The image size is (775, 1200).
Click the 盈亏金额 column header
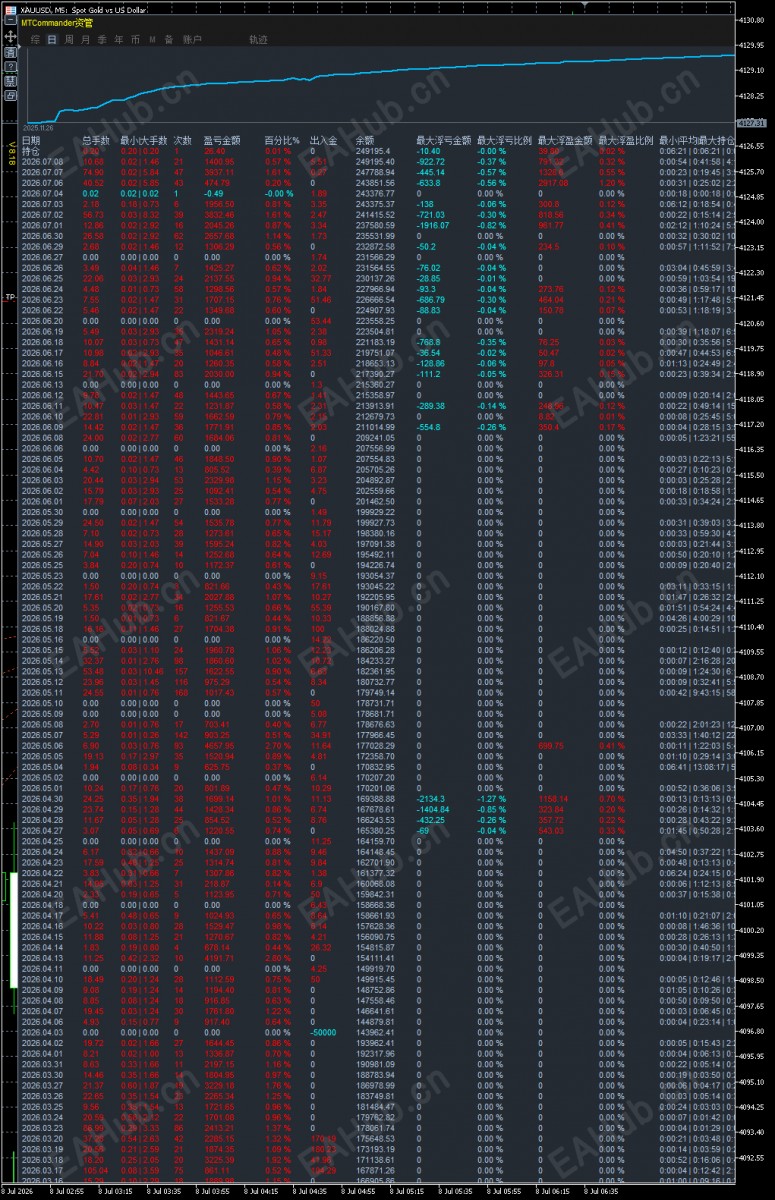click(x=221, y=141)
